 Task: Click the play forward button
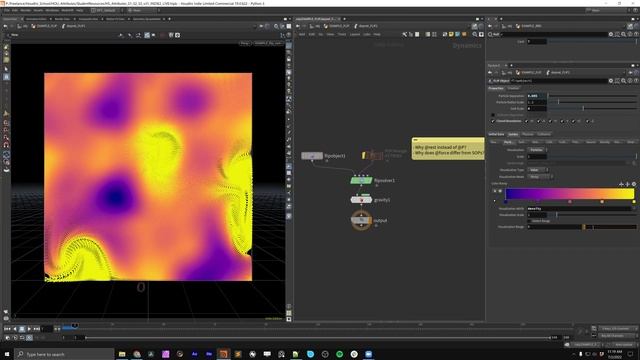29,329
